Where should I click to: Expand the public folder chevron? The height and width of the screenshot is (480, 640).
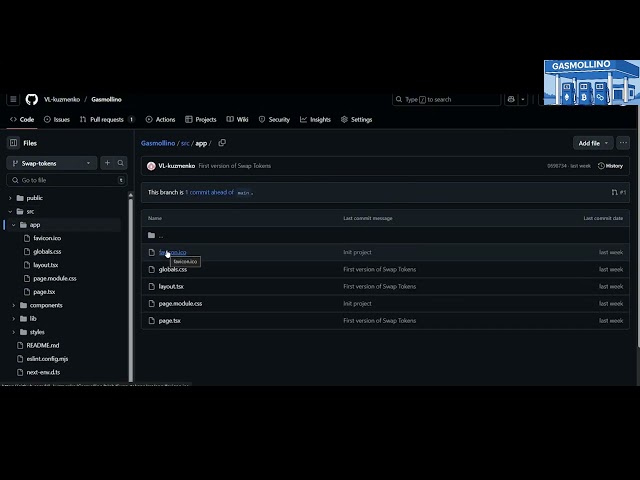click(x=10, y=198)
